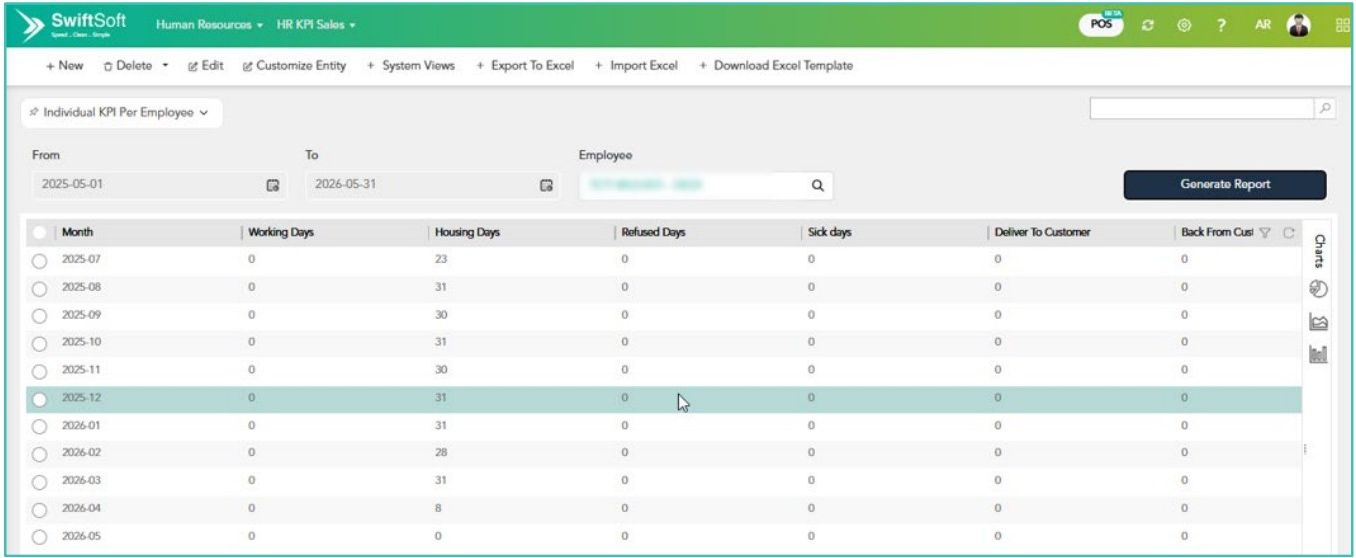The height and width of the screenshot is (558, 1356).
Task: Sort by the Sick days column header
Action: coord(830,232)
